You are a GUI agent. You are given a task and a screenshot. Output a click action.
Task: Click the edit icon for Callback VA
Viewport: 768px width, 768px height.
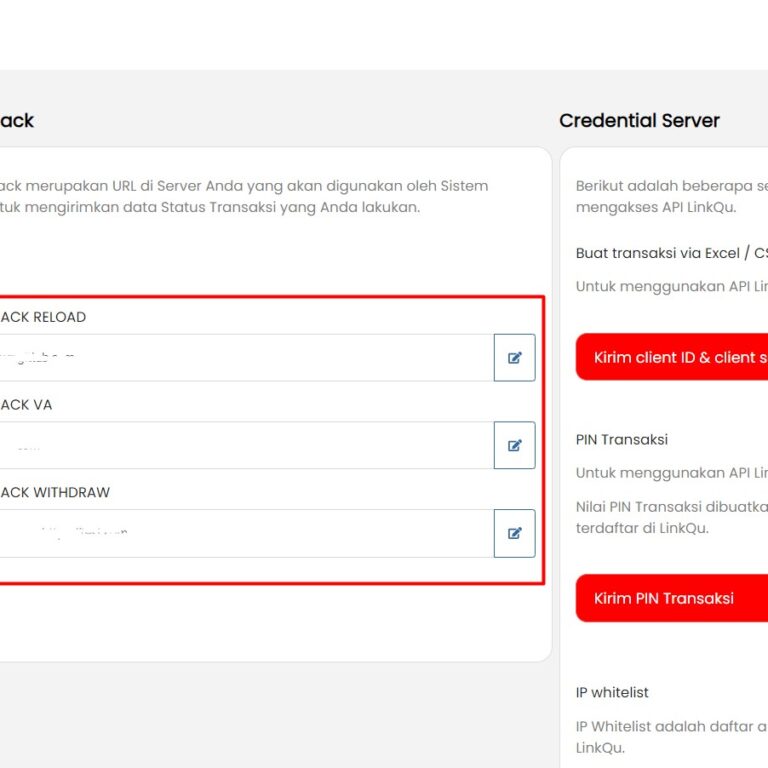pos(514,446)
